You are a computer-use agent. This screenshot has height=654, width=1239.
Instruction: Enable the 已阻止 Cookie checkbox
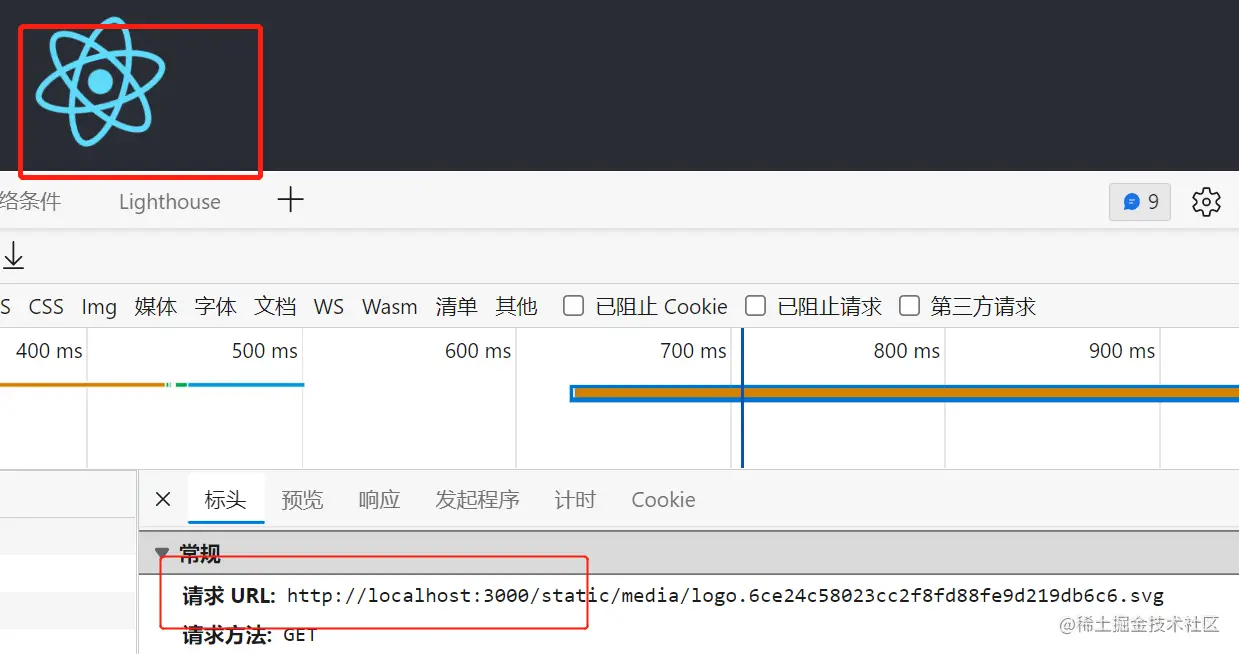coord(573,306)
